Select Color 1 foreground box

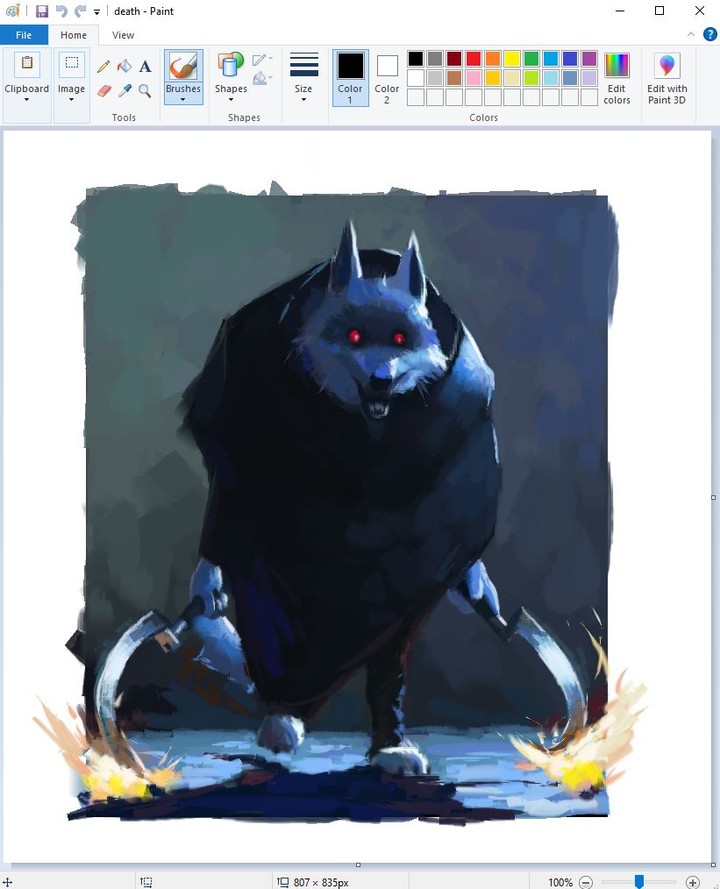pyautogui.click(x=350, y=78)
